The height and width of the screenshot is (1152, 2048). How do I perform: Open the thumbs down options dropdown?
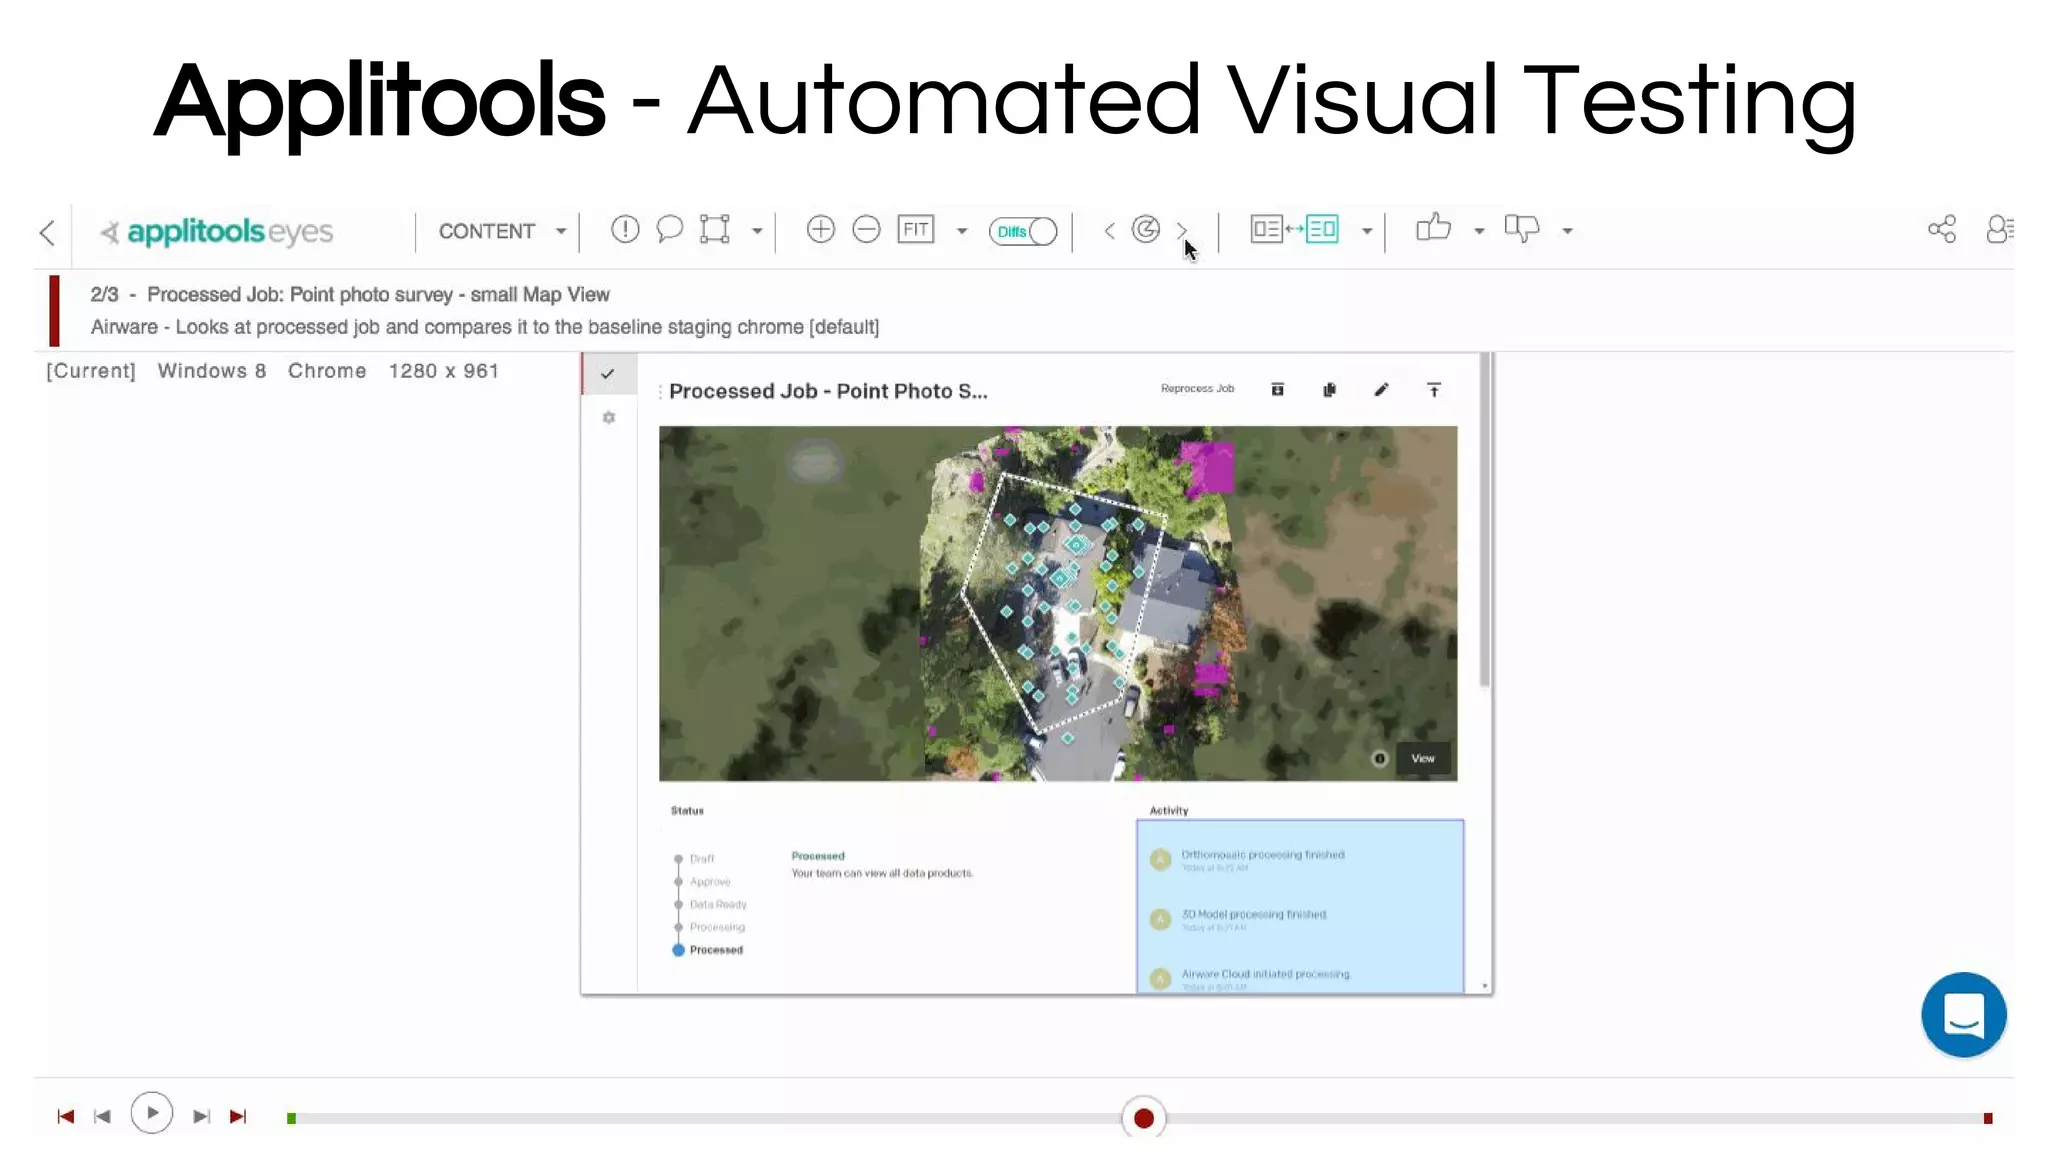coord(1567,231)
